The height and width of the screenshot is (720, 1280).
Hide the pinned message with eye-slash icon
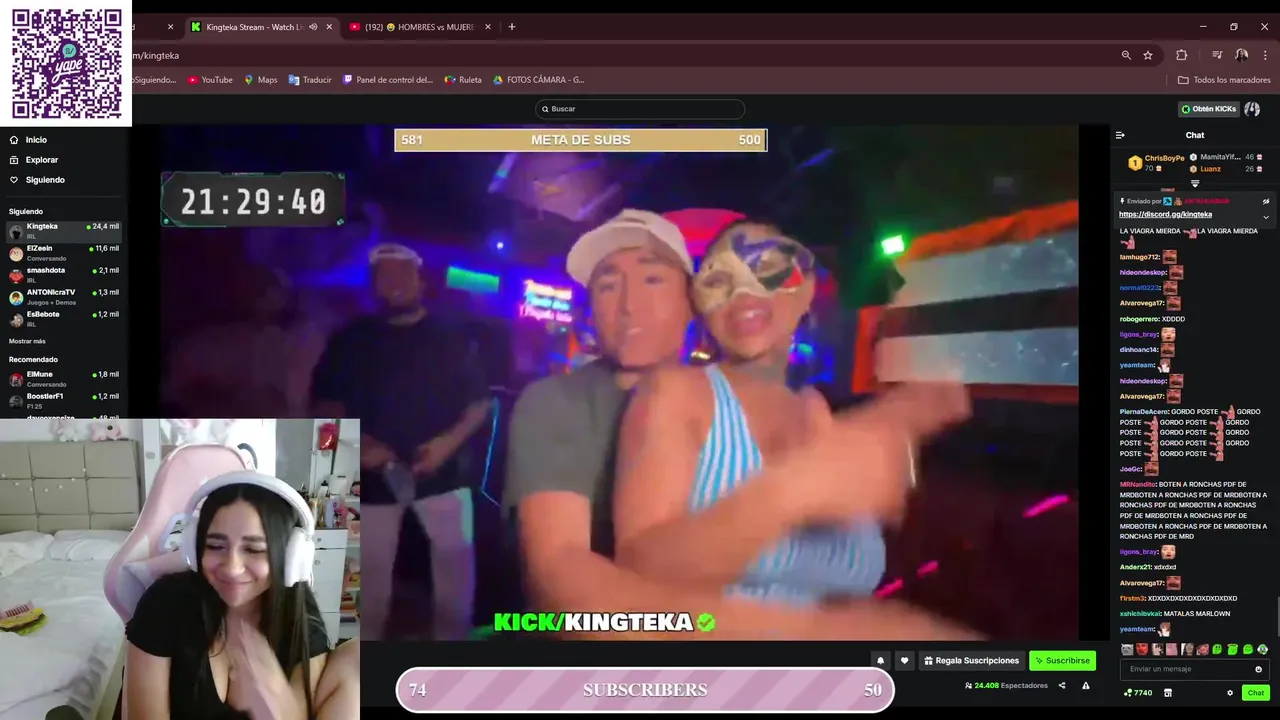(1265, 201)
